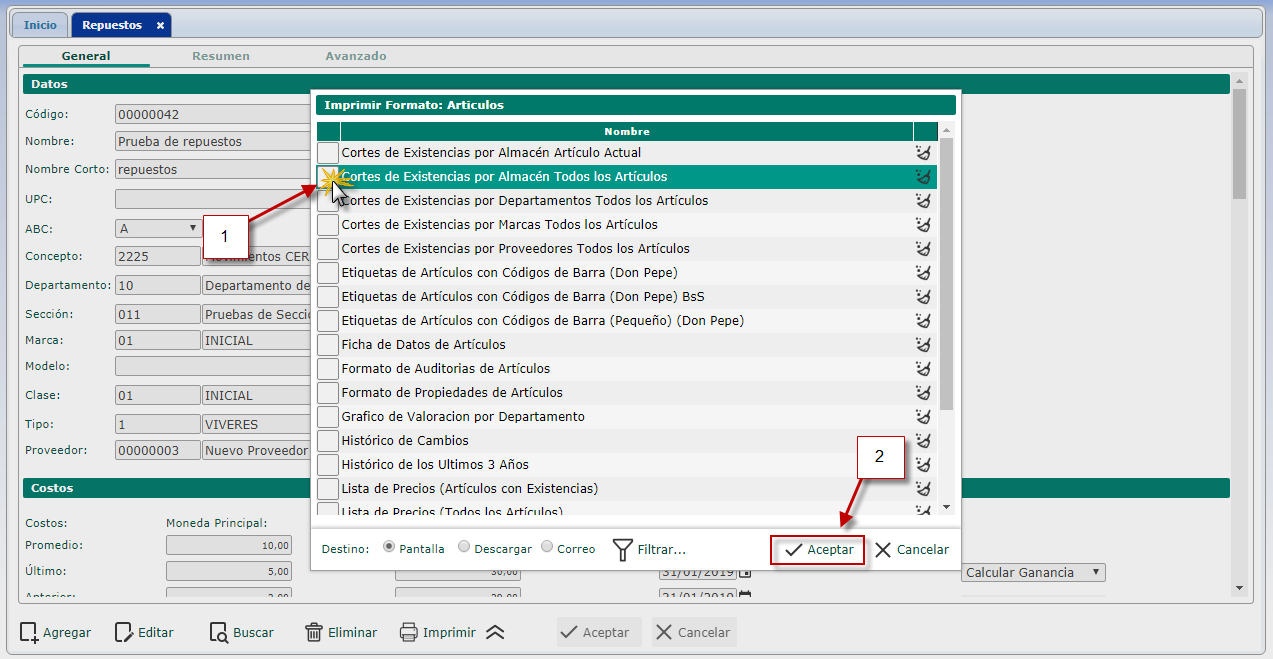
Task: Click the Agregar add-document icon
Action: [30, 632]
